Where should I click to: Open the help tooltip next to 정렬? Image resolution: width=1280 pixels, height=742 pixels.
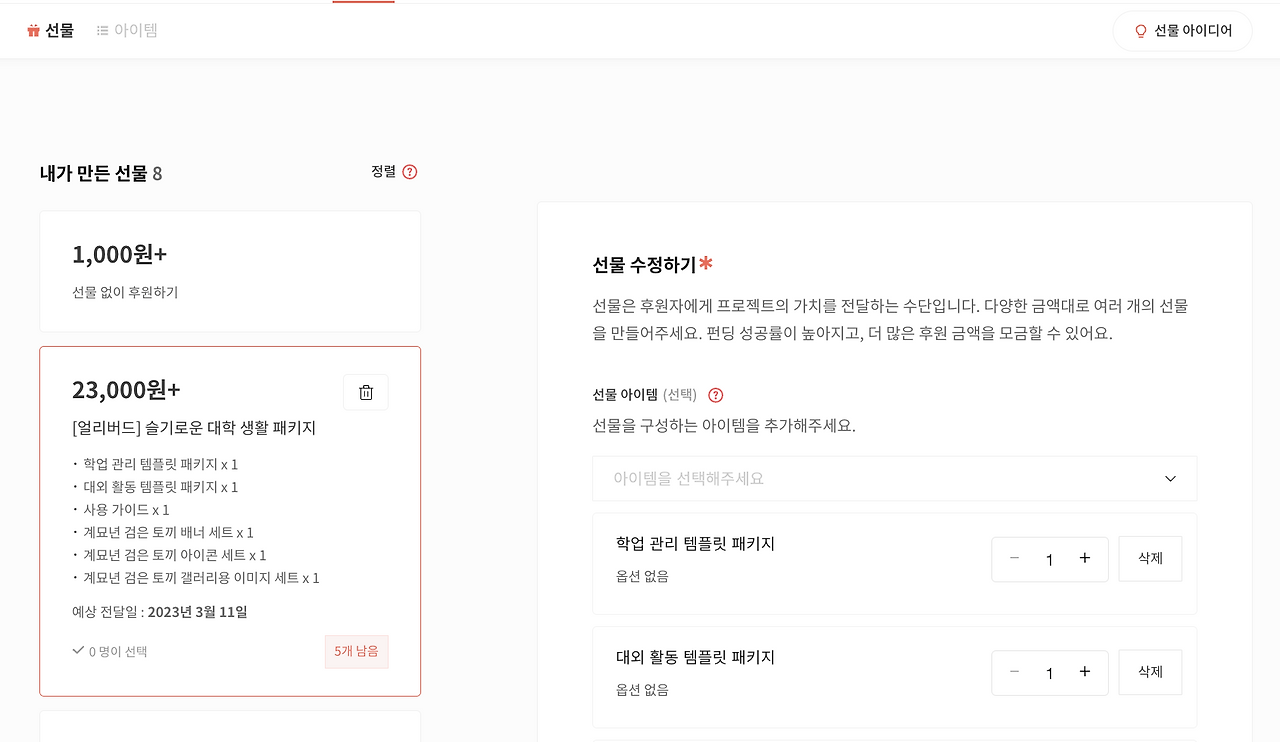point(409,171)
